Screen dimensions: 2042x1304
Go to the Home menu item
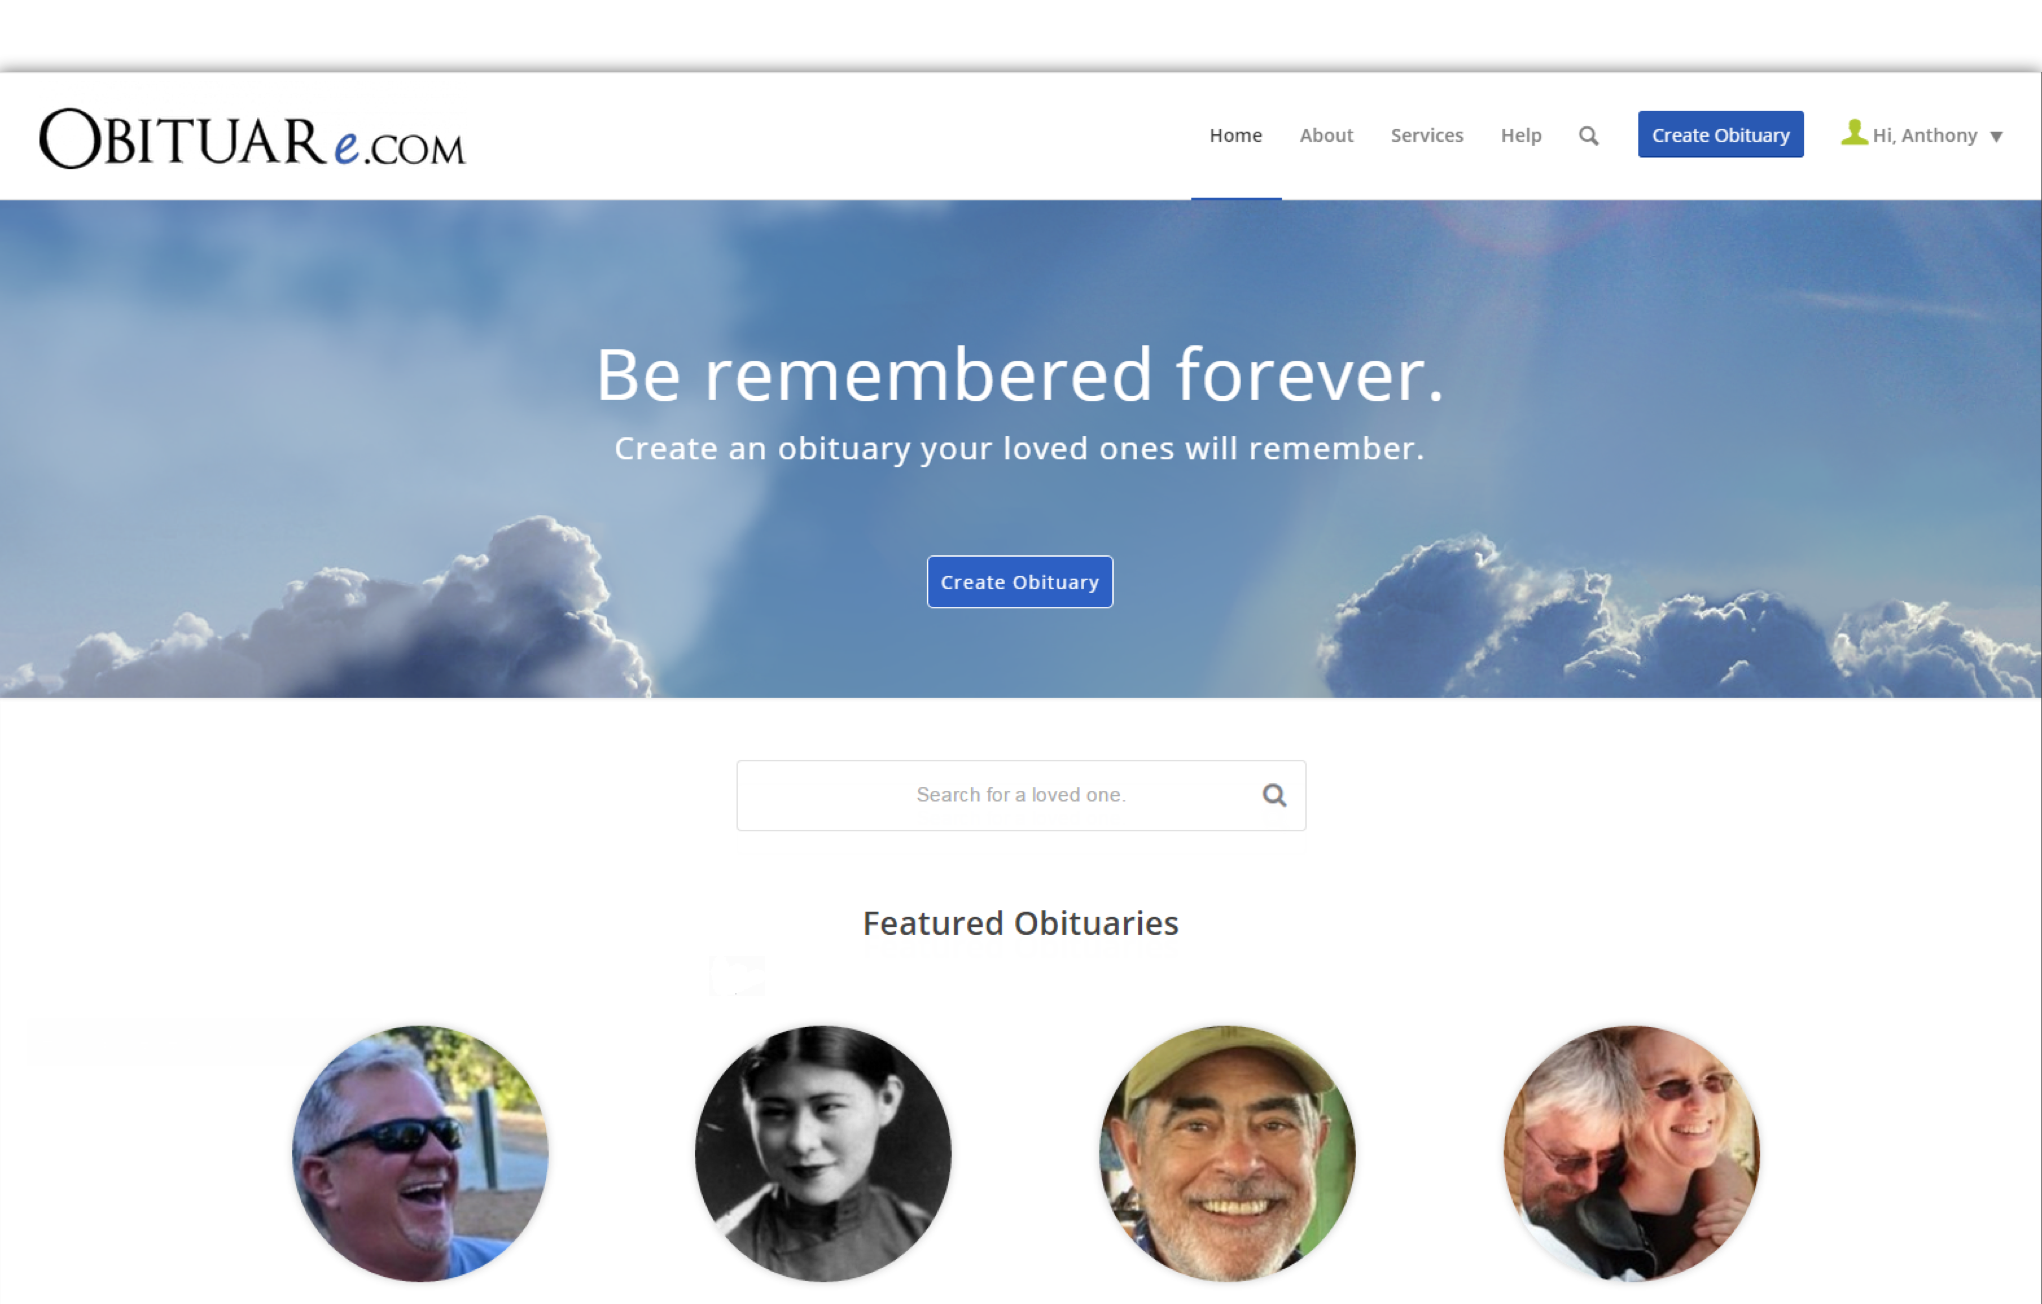pos(1235,135)
